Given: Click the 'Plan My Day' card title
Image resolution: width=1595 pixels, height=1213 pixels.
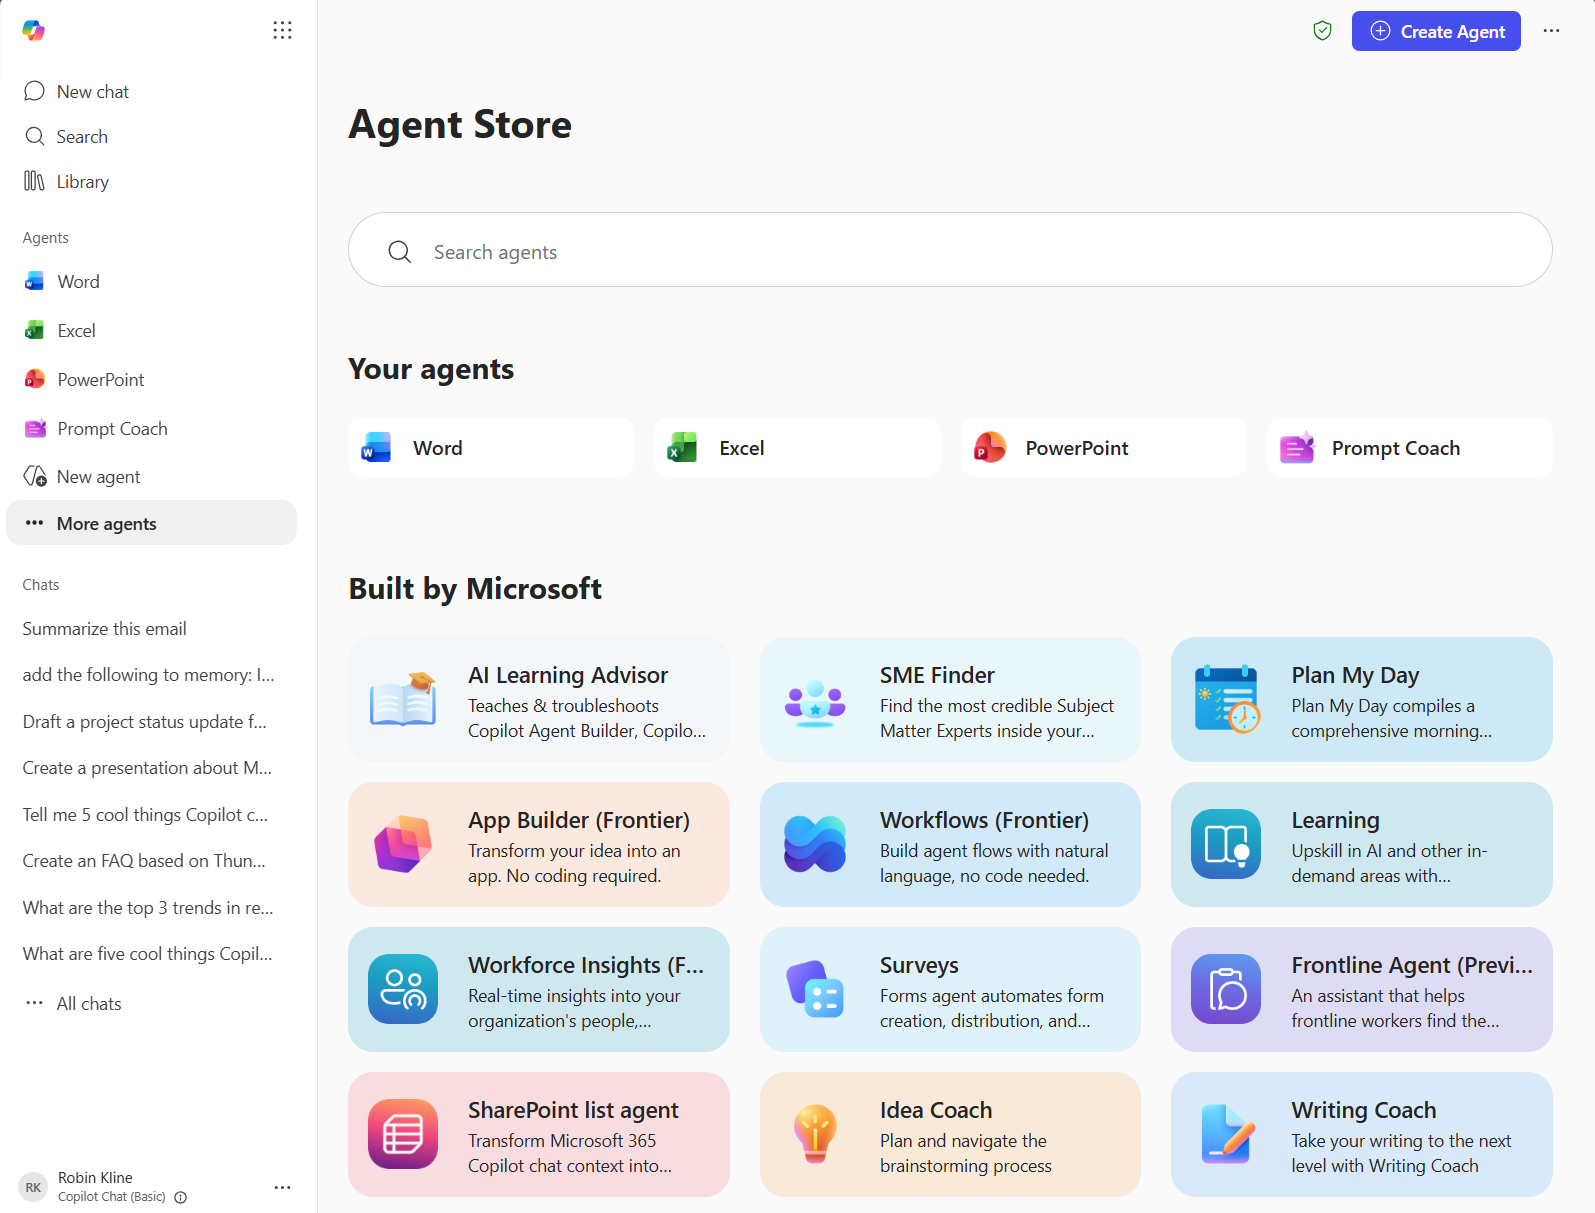Looking at the screenshot, I should pyautogui.click(x=1355, y=675).
